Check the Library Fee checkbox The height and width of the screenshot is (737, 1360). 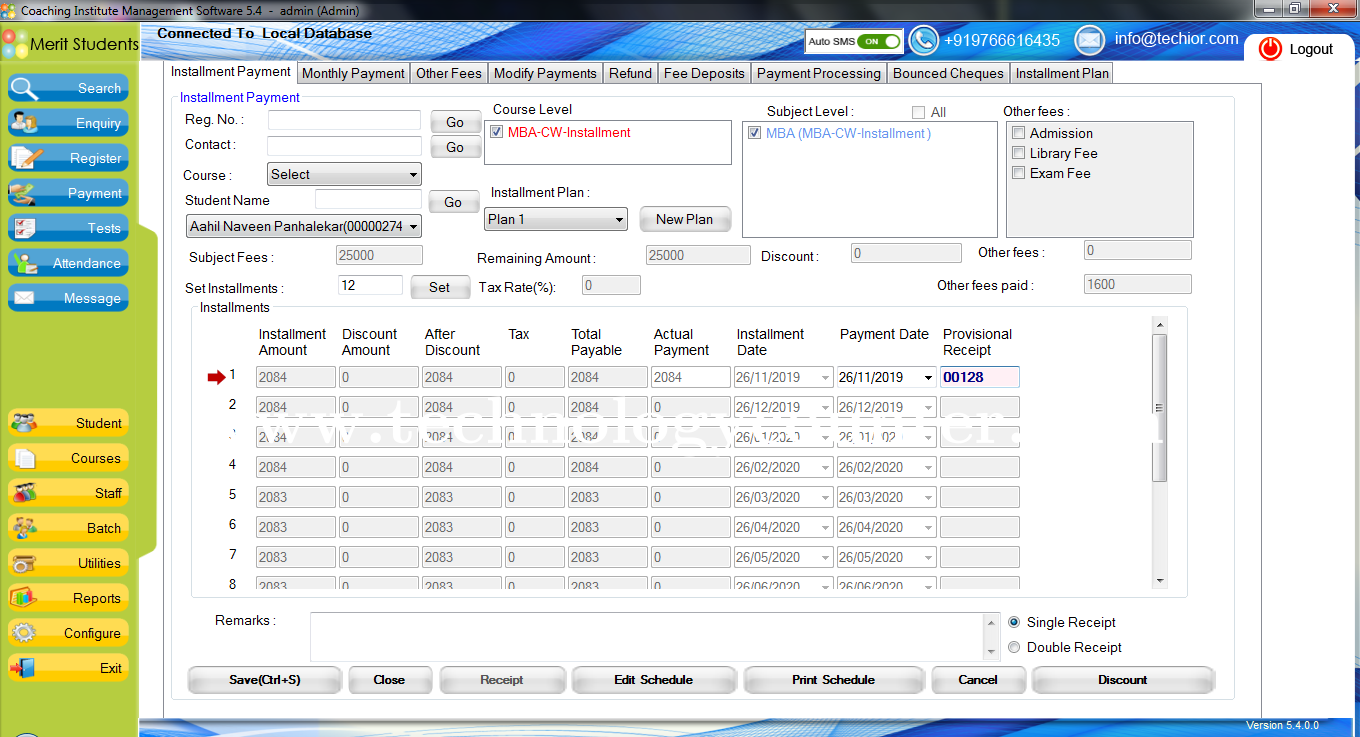point(1019,153)
